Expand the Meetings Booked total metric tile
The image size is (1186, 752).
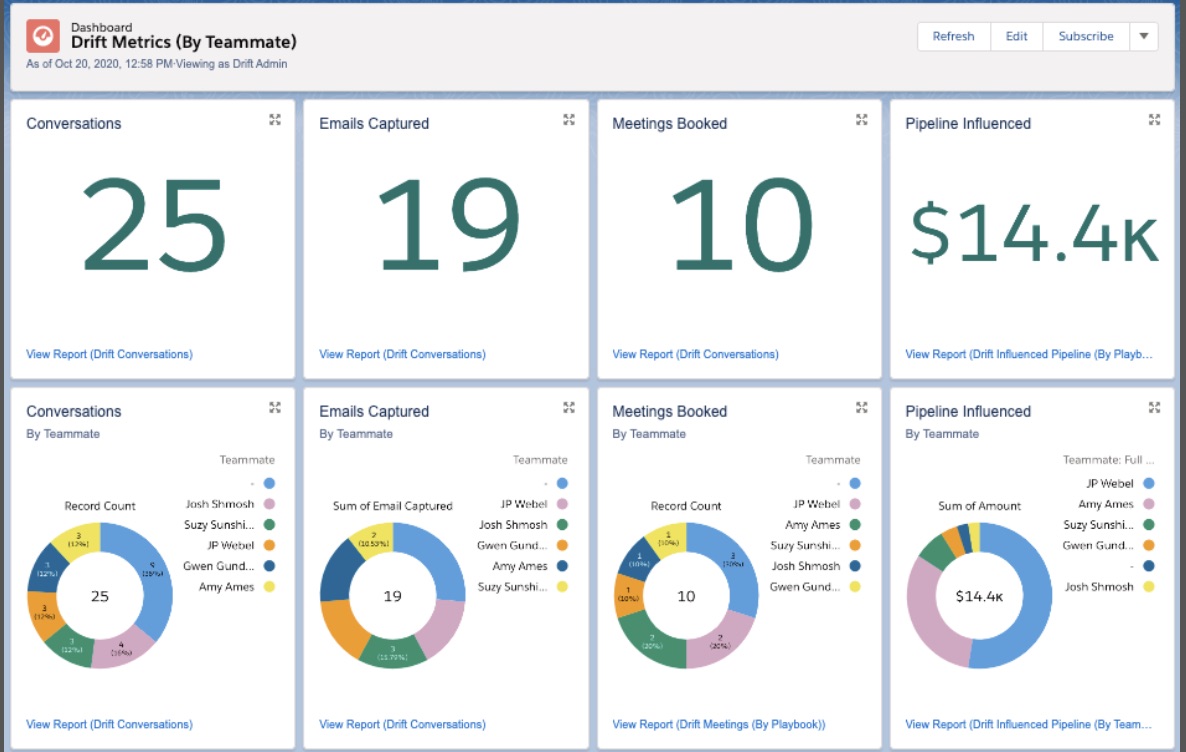(x=862, y=120)
